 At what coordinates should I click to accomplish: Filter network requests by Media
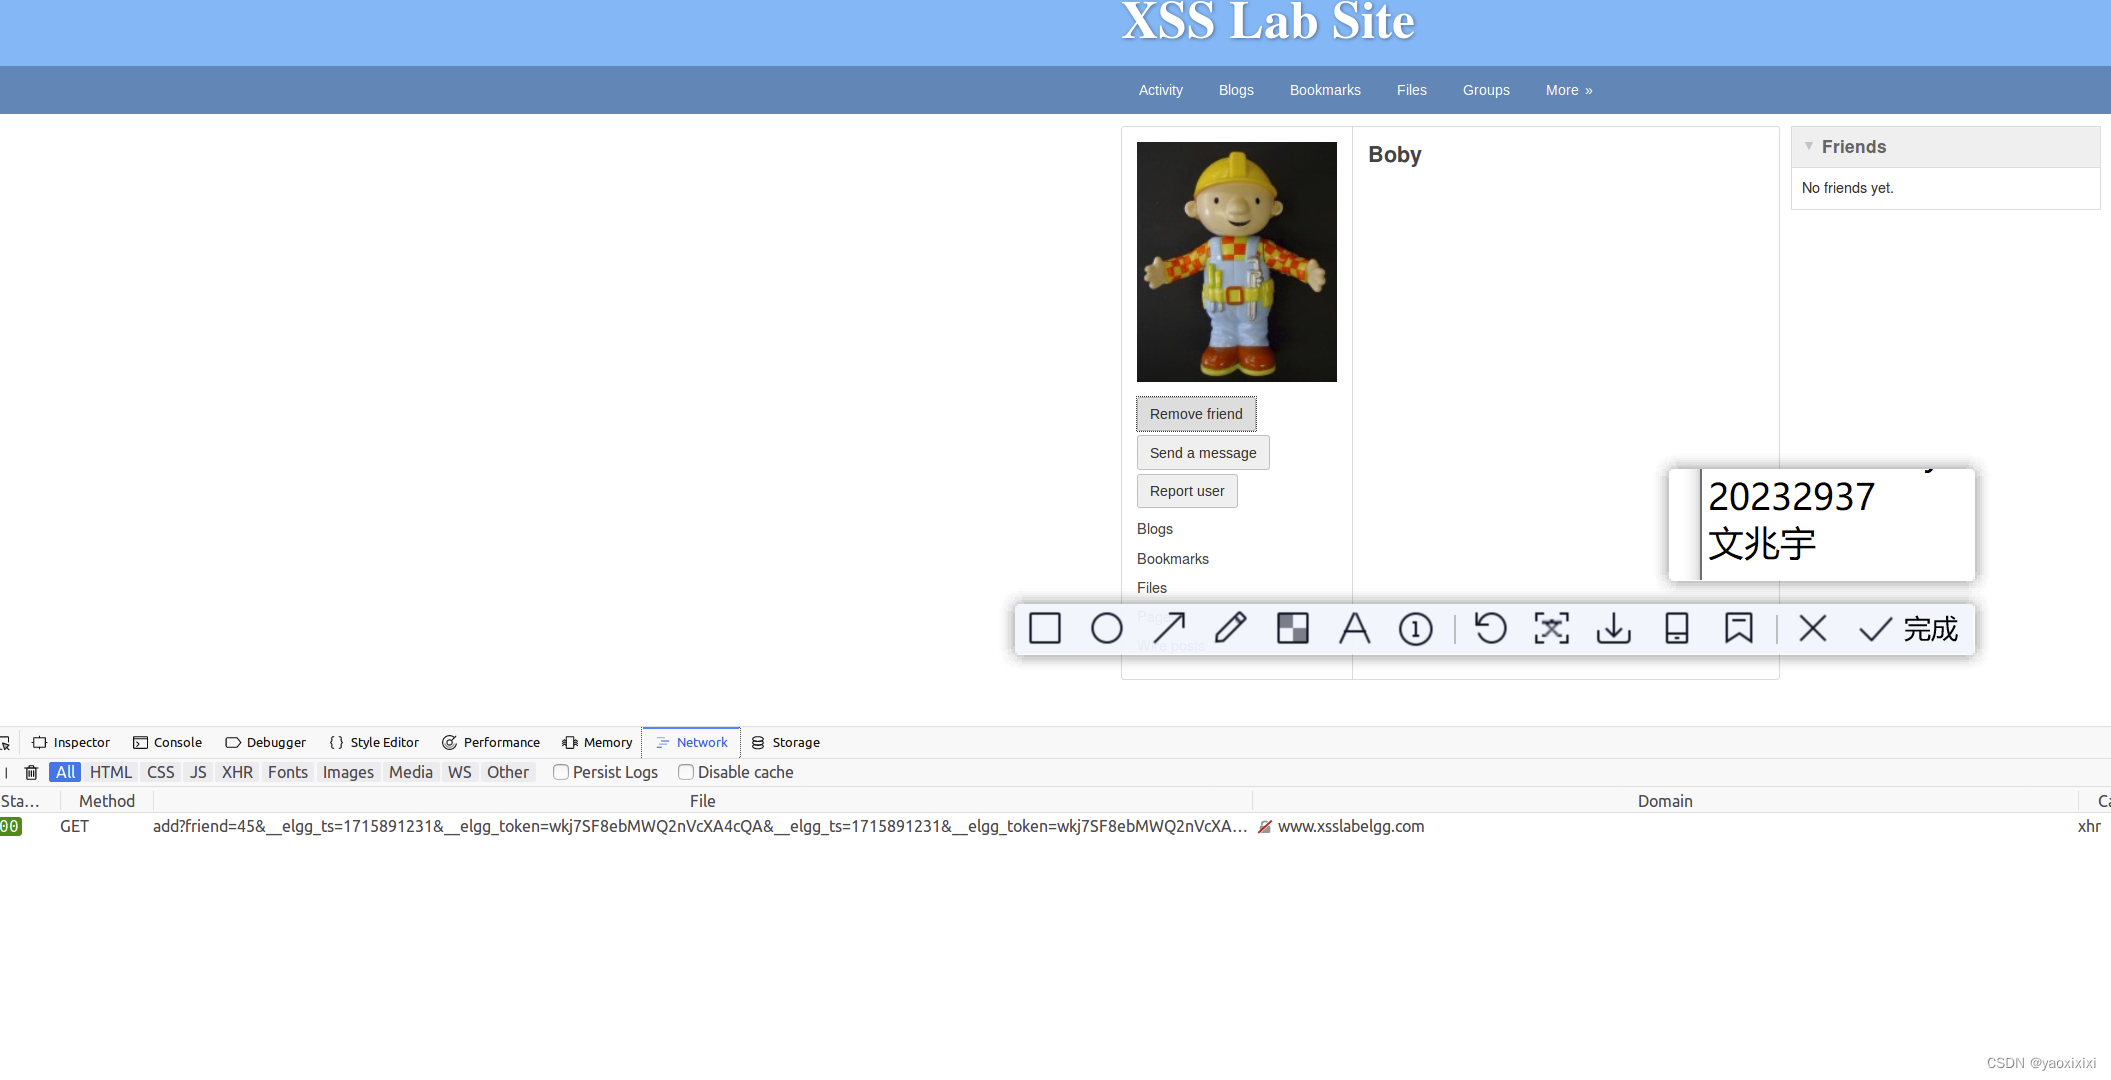(x=411, y=772)
